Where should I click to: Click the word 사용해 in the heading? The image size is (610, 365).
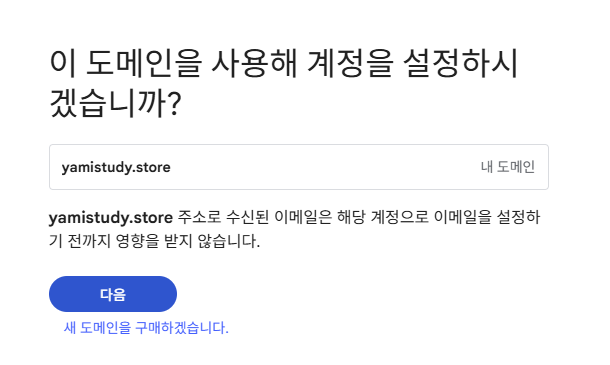click(x=254, y=63)
